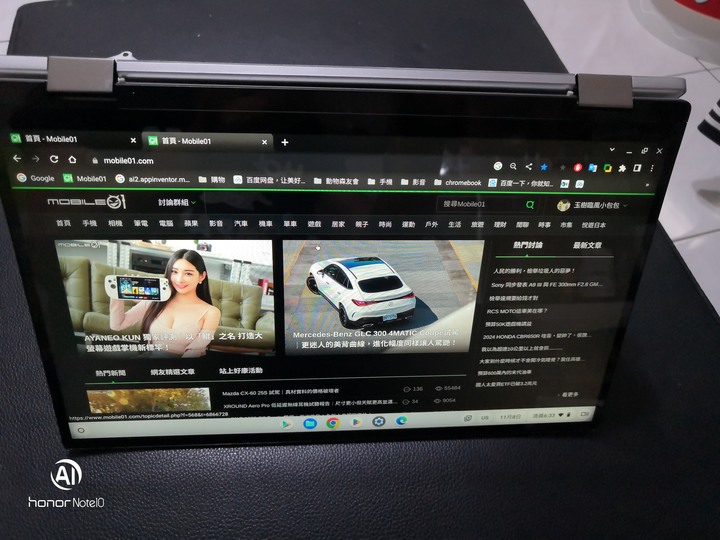Launch Chrome from the shelf
720x540 pixels.
[333, 422]
